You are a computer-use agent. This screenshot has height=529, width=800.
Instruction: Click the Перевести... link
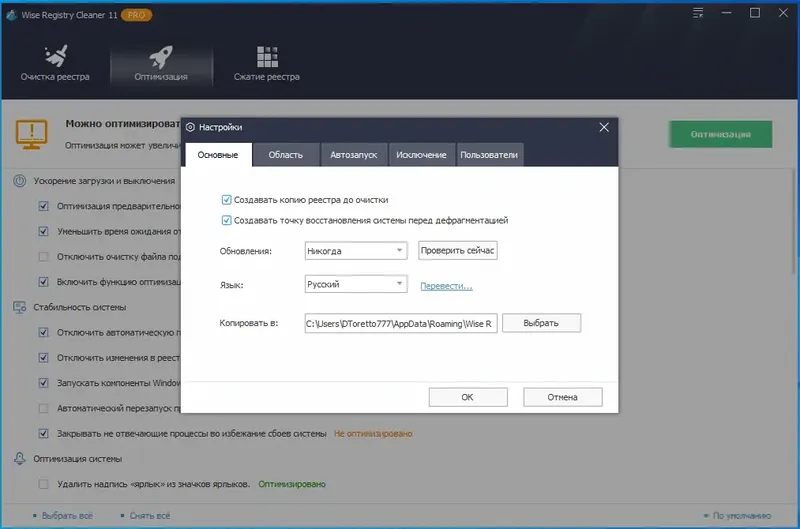(x=446, y=286)
